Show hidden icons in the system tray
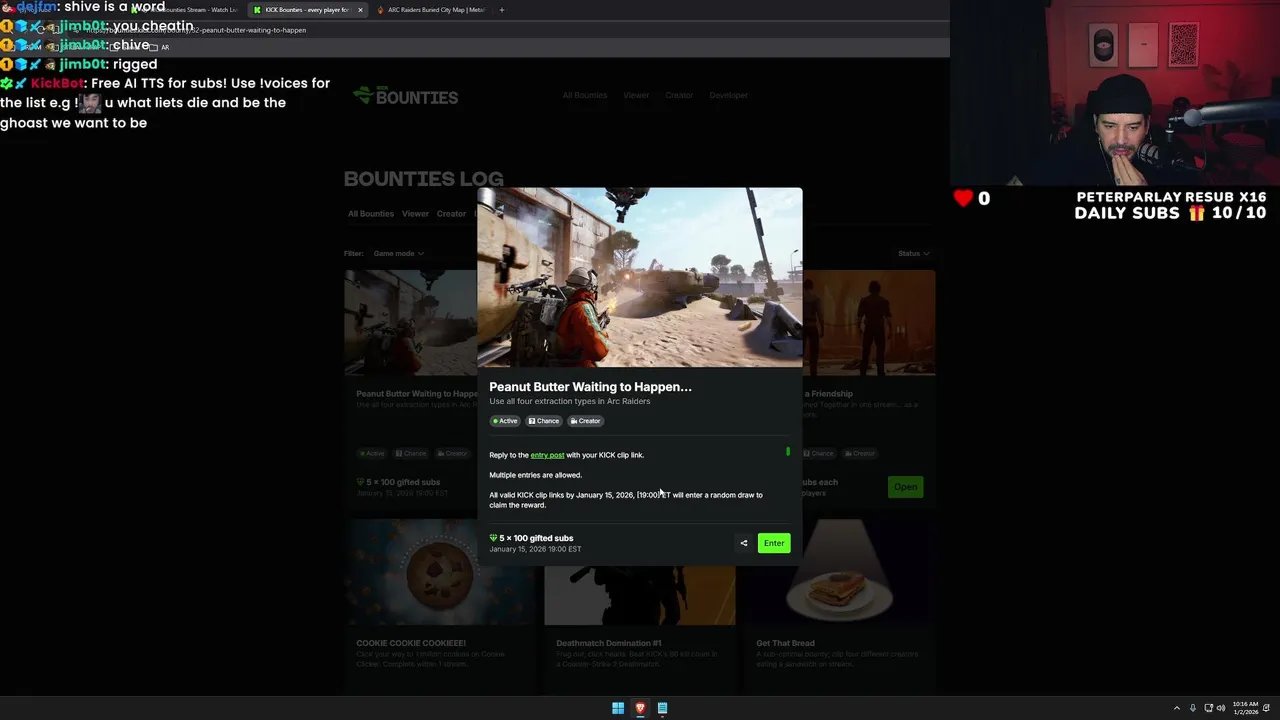Screen dimensions: 1280x720 (x=1176, y=708)
